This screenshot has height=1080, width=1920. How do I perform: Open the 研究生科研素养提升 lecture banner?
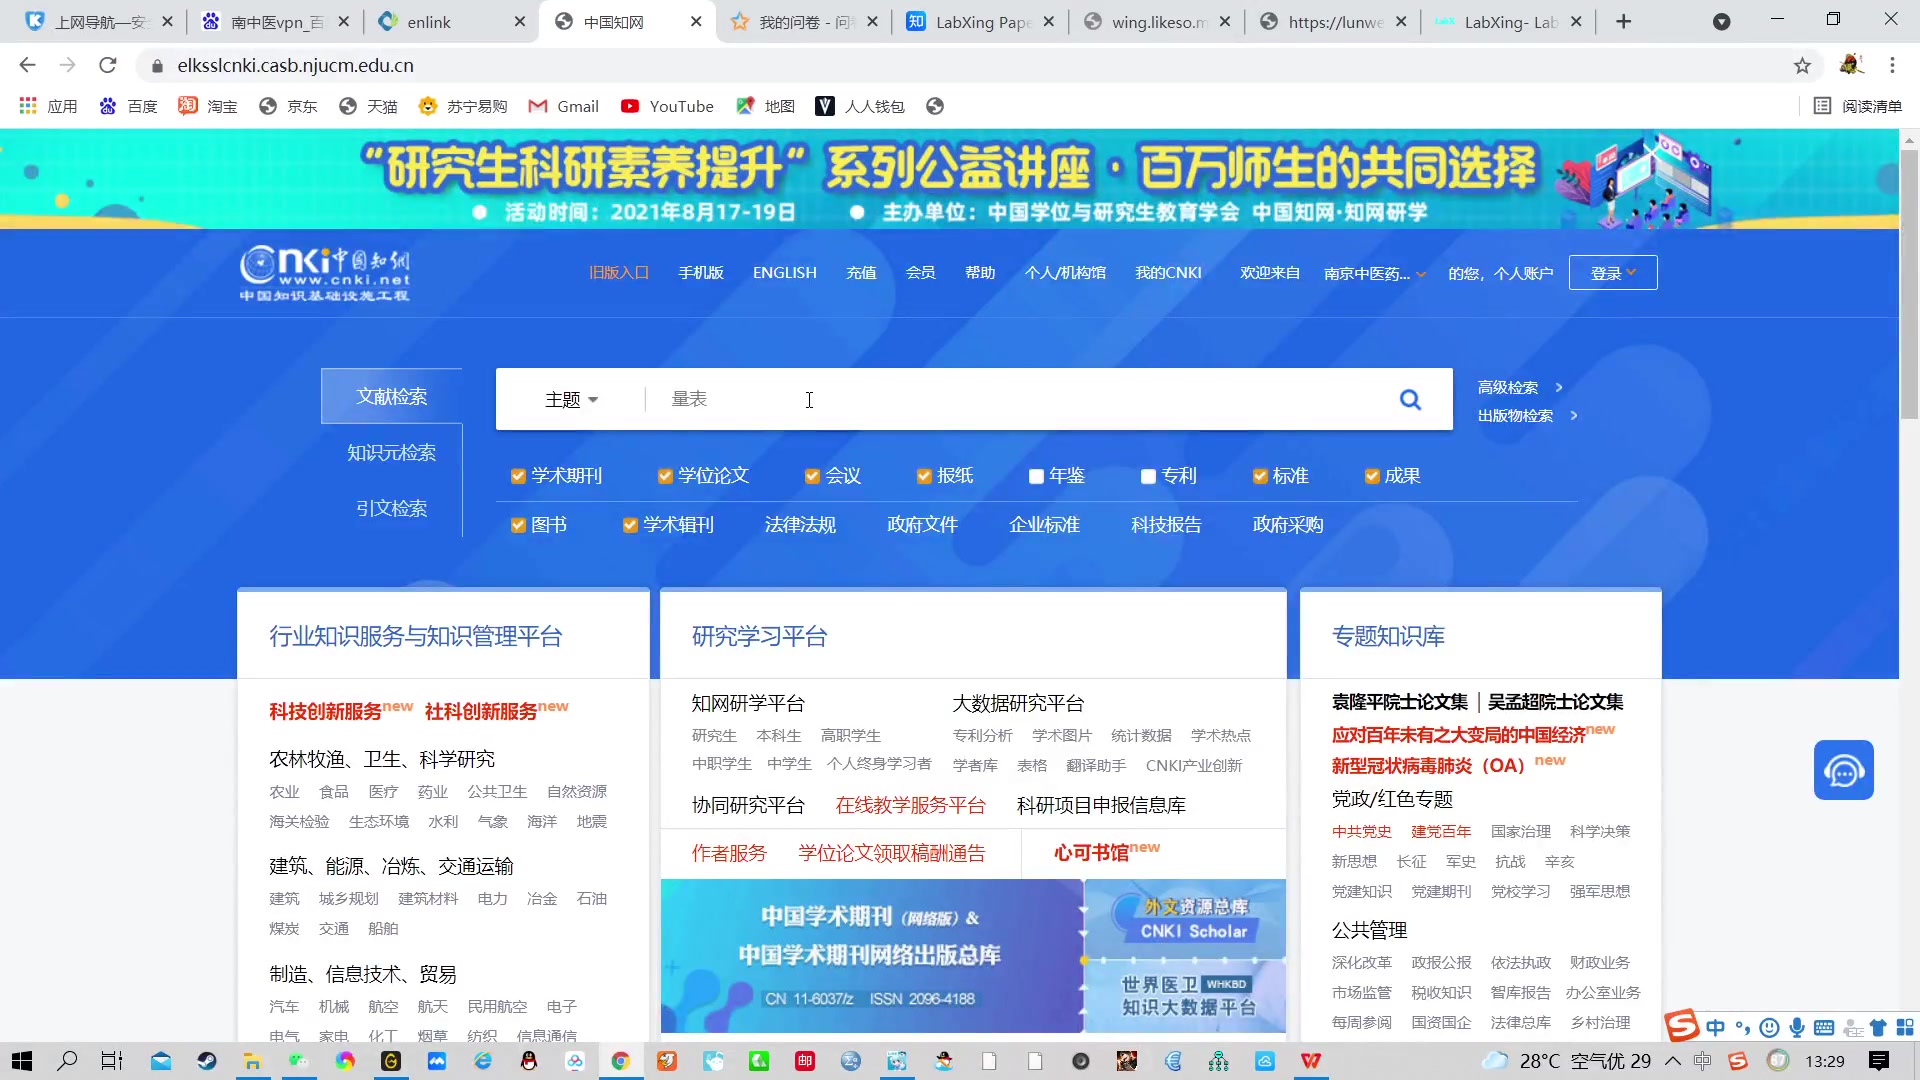click(x=949, y=179)
